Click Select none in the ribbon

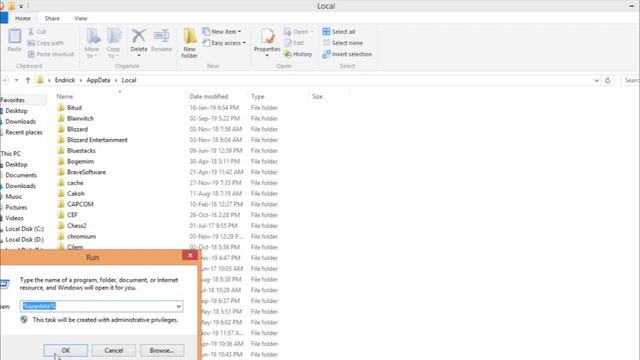pyautogui.click(x=342, y=43)
